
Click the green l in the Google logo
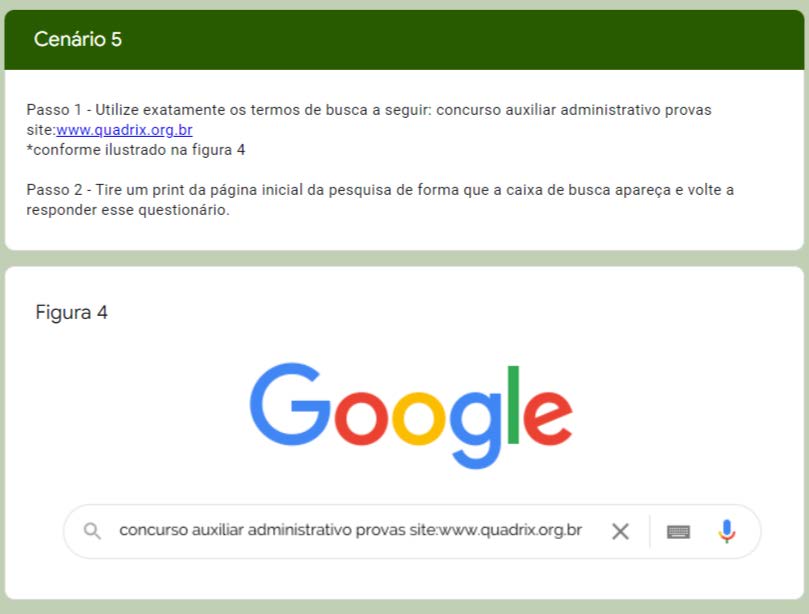click(513, 405)
